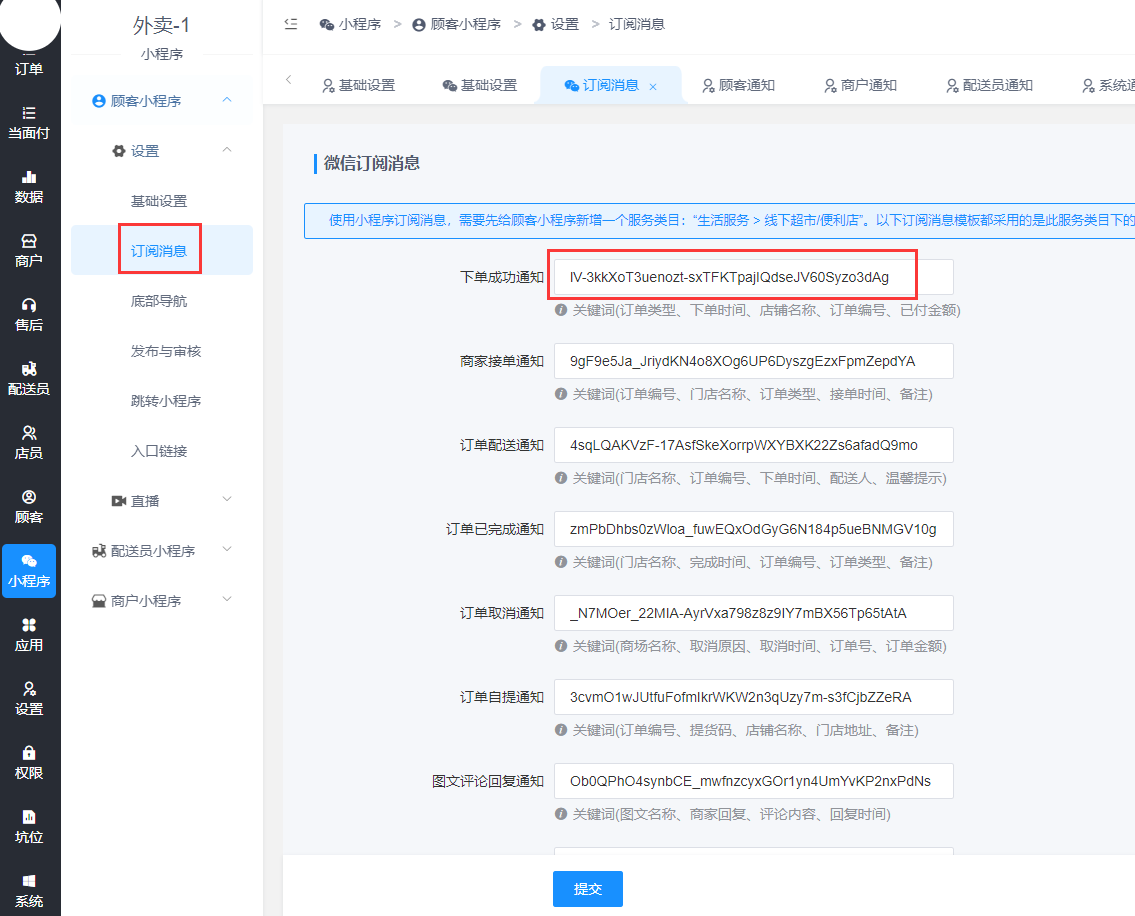The width and height of the screenshot is (1135, 916).
Task: Switch to 顾客通知 tab
Action: tap(738, 85)
